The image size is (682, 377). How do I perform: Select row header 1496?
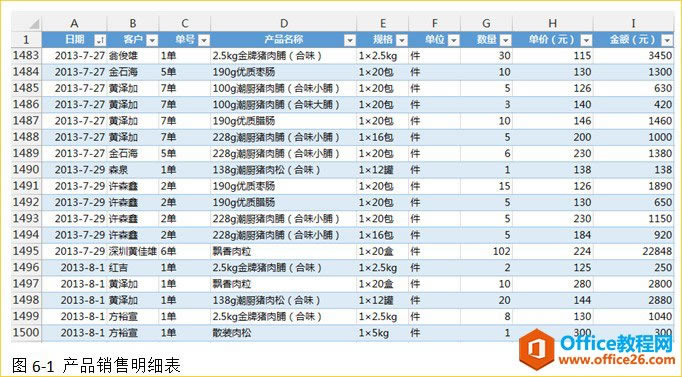[x=26, y=267]
